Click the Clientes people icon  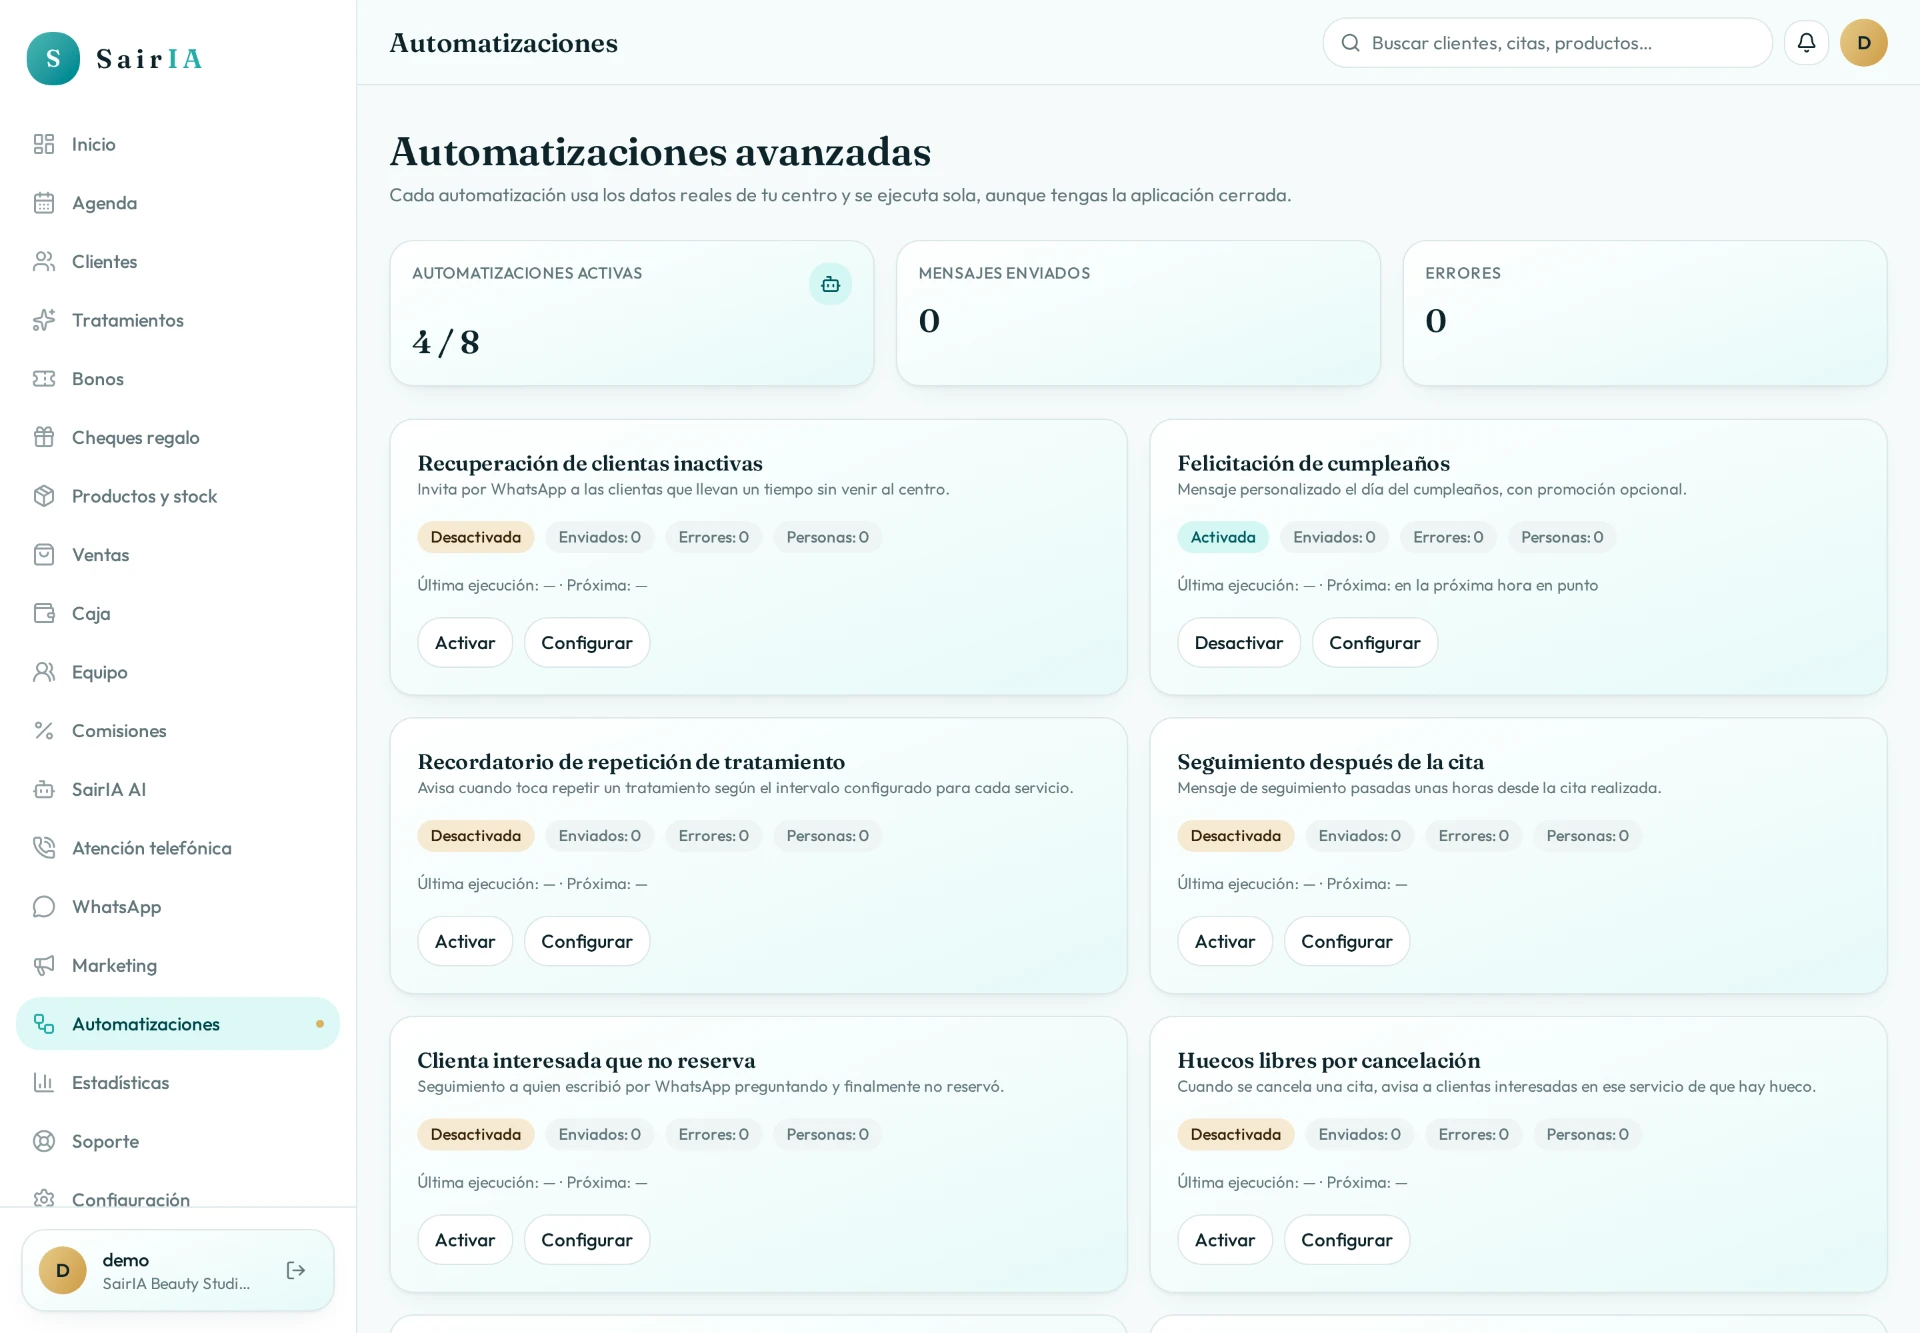coord(44,261)
